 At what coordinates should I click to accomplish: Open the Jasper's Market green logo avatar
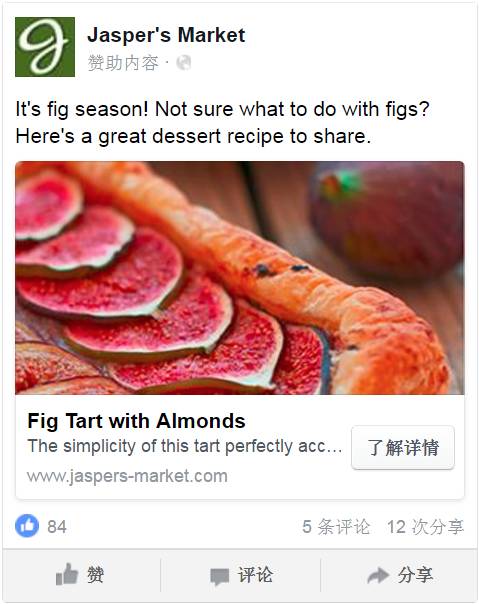(x=45, y=47)
